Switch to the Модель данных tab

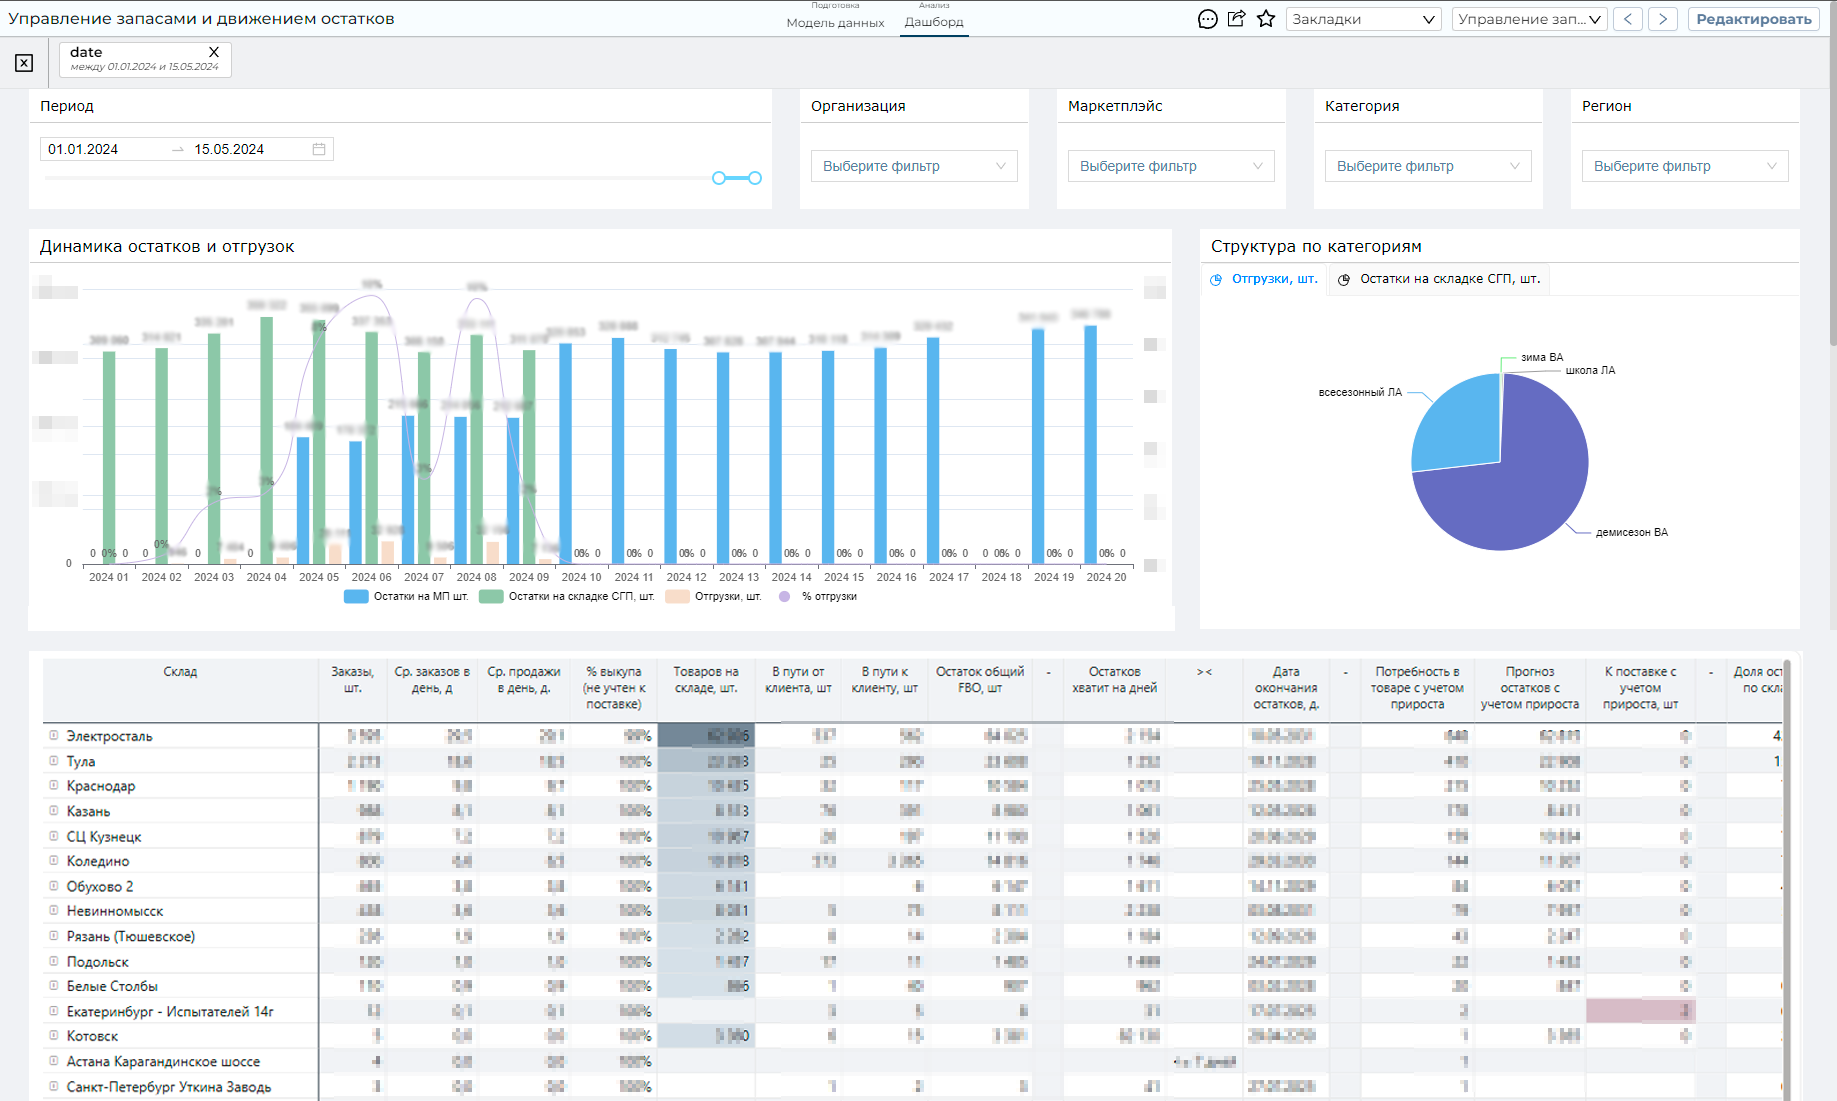pyautogui.click(x=835, y=22)
